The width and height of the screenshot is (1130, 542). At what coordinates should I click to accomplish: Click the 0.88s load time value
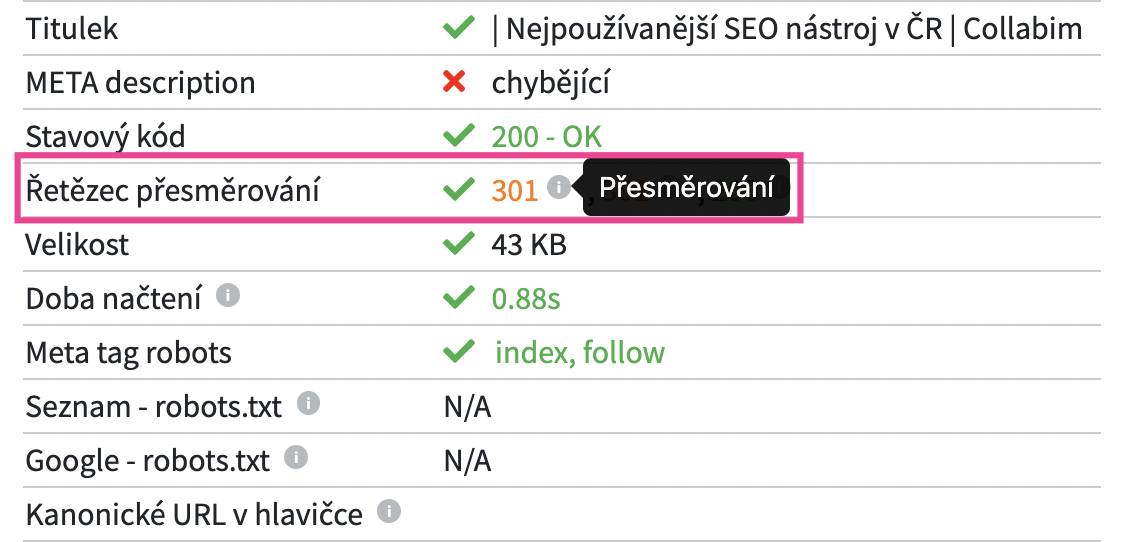click(526, 298)
